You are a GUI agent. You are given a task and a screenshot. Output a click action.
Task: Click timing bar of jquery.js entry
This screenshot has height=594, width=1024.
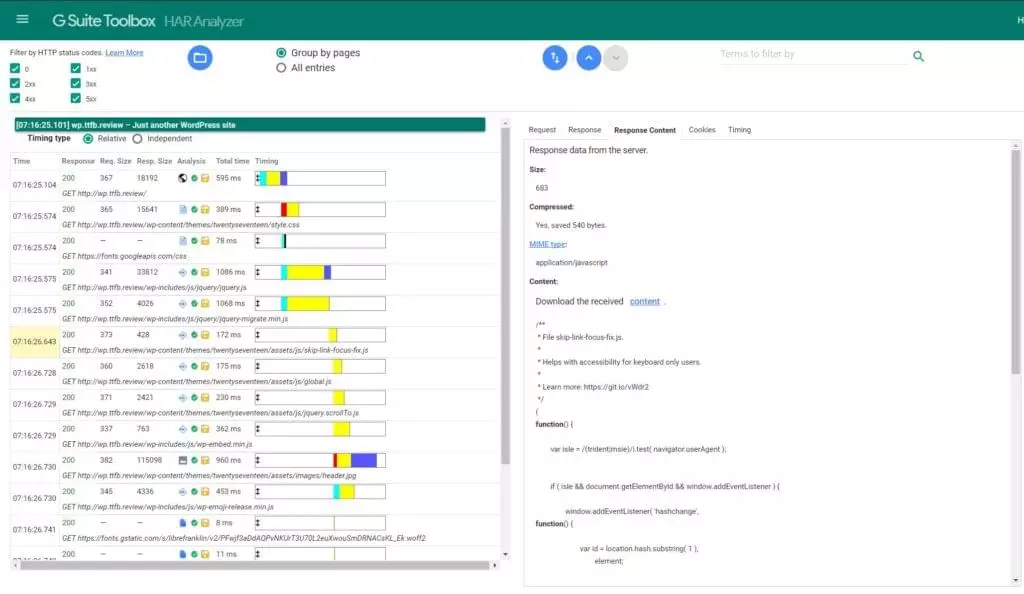[x=320, y=272]
